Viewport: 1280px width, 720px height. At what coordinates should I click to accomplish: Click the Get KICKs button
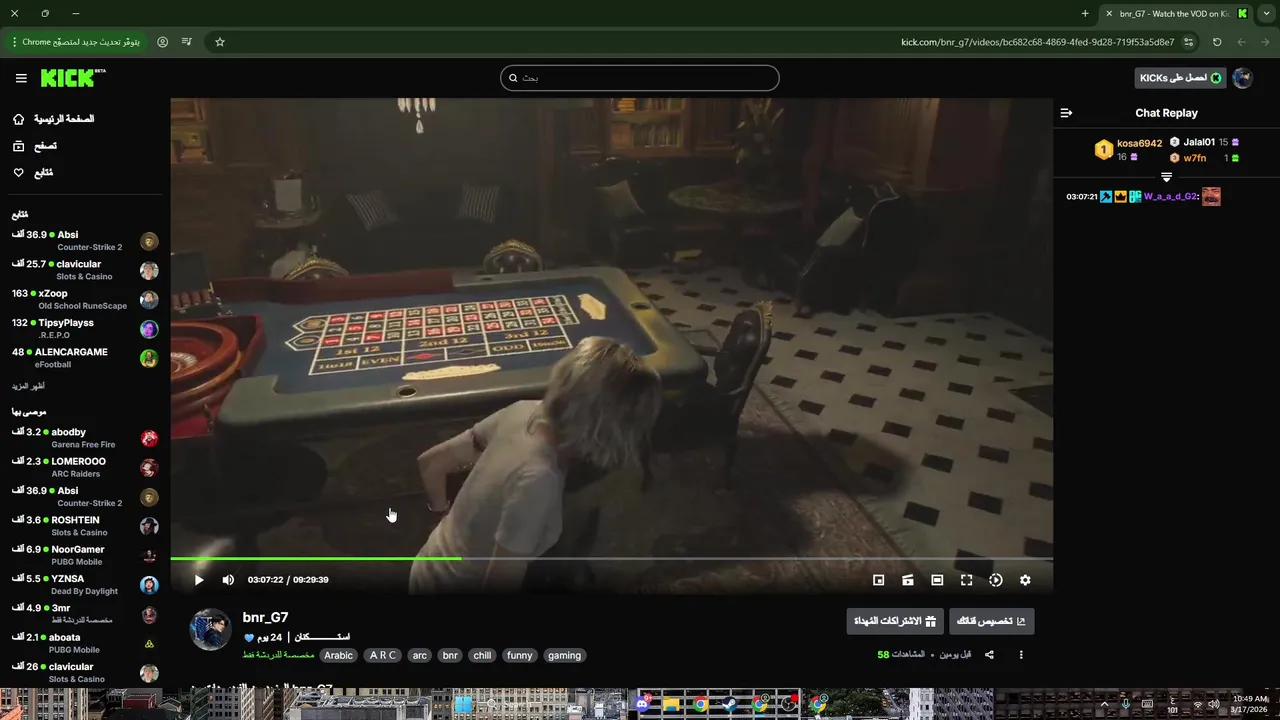coord(1180,78)
